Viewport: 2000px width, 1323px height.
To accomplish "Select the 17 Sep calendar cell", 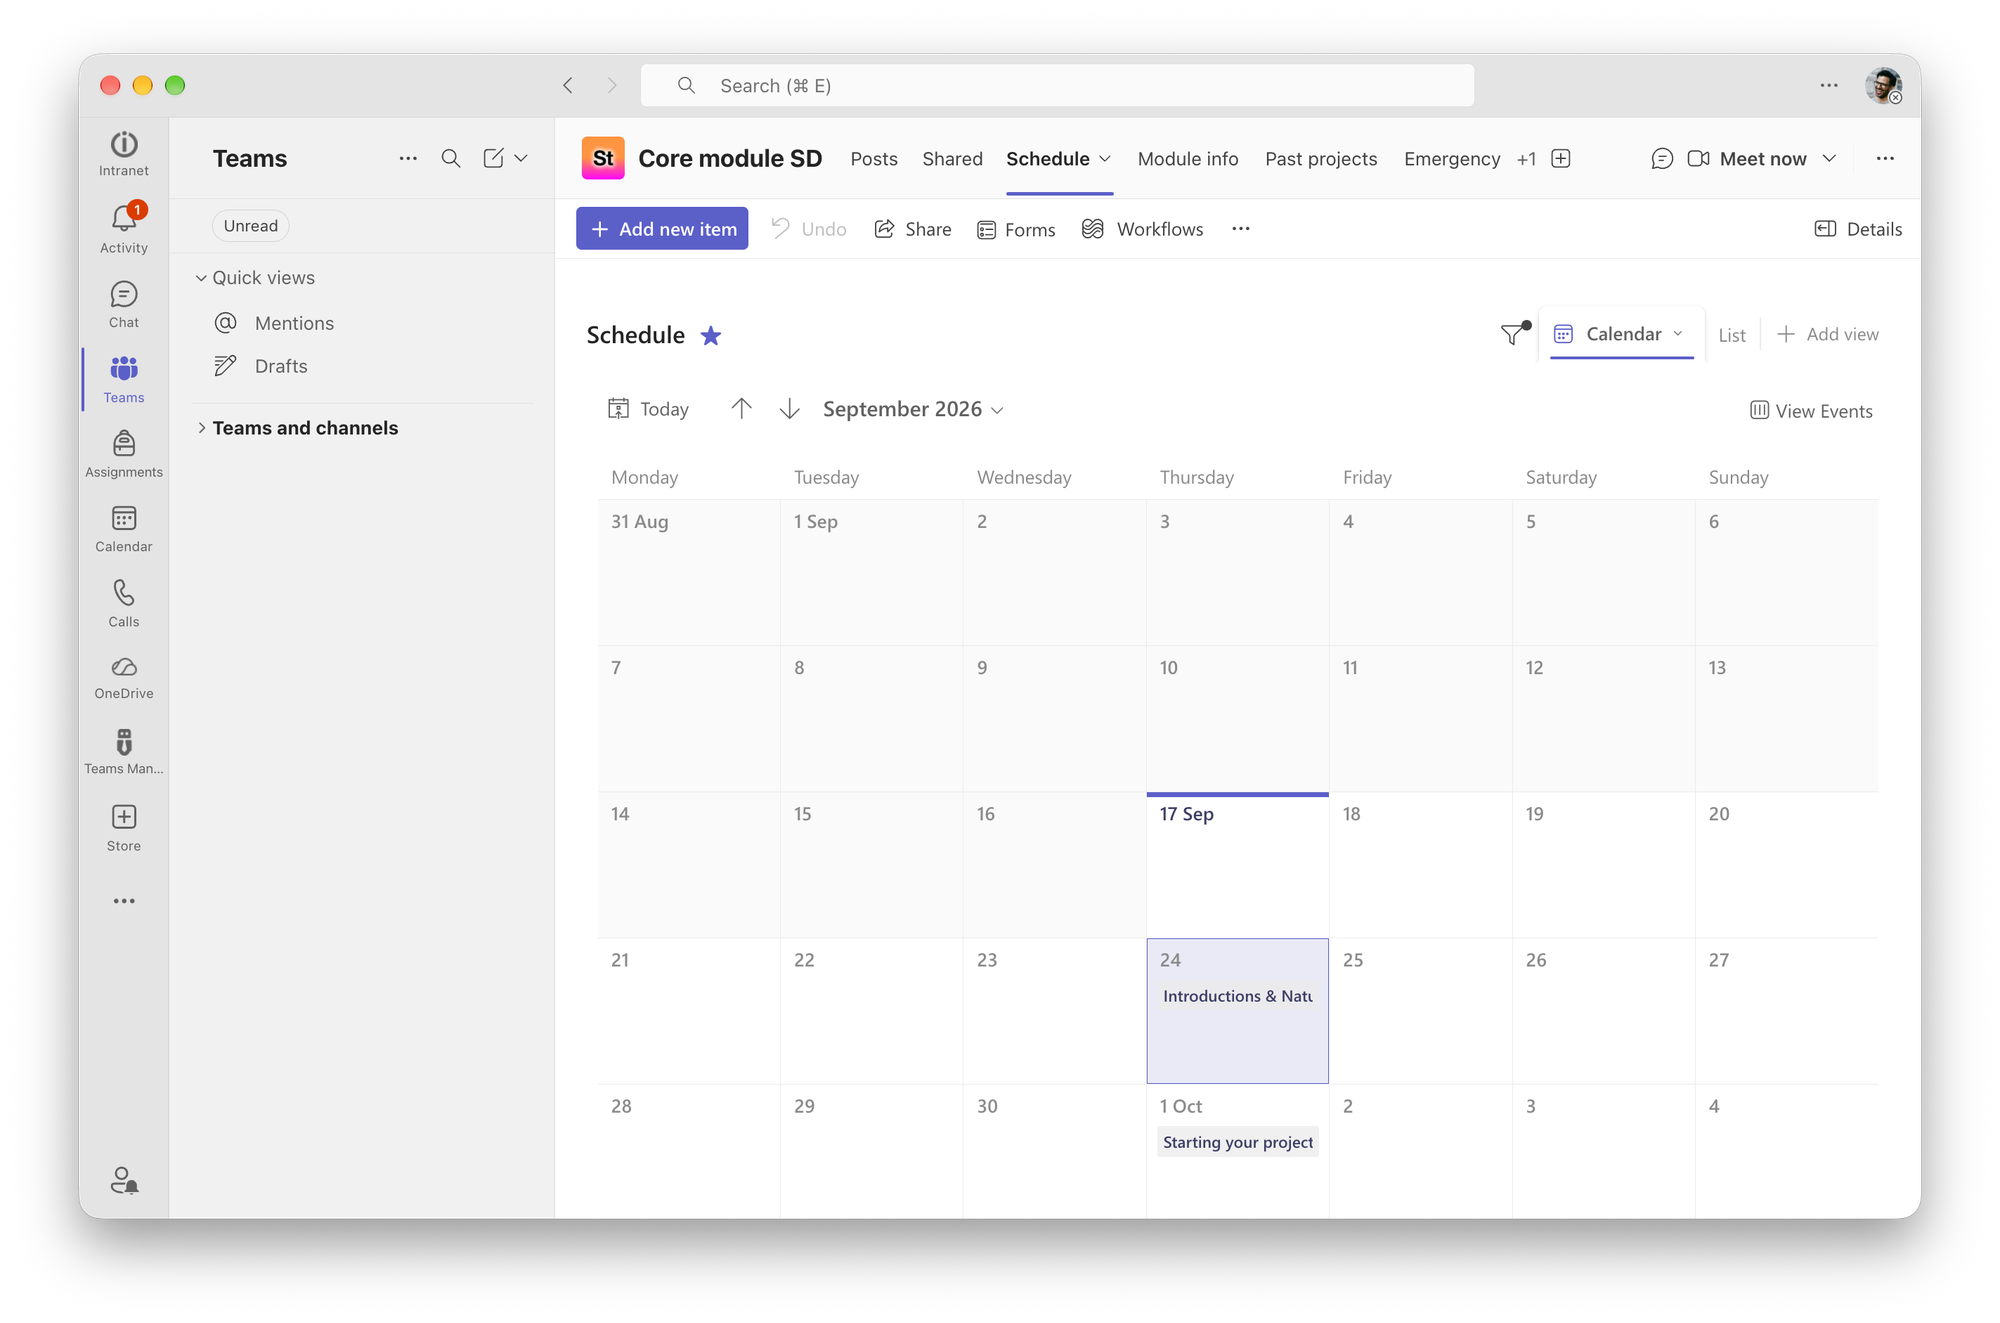I will (1237, 866).
